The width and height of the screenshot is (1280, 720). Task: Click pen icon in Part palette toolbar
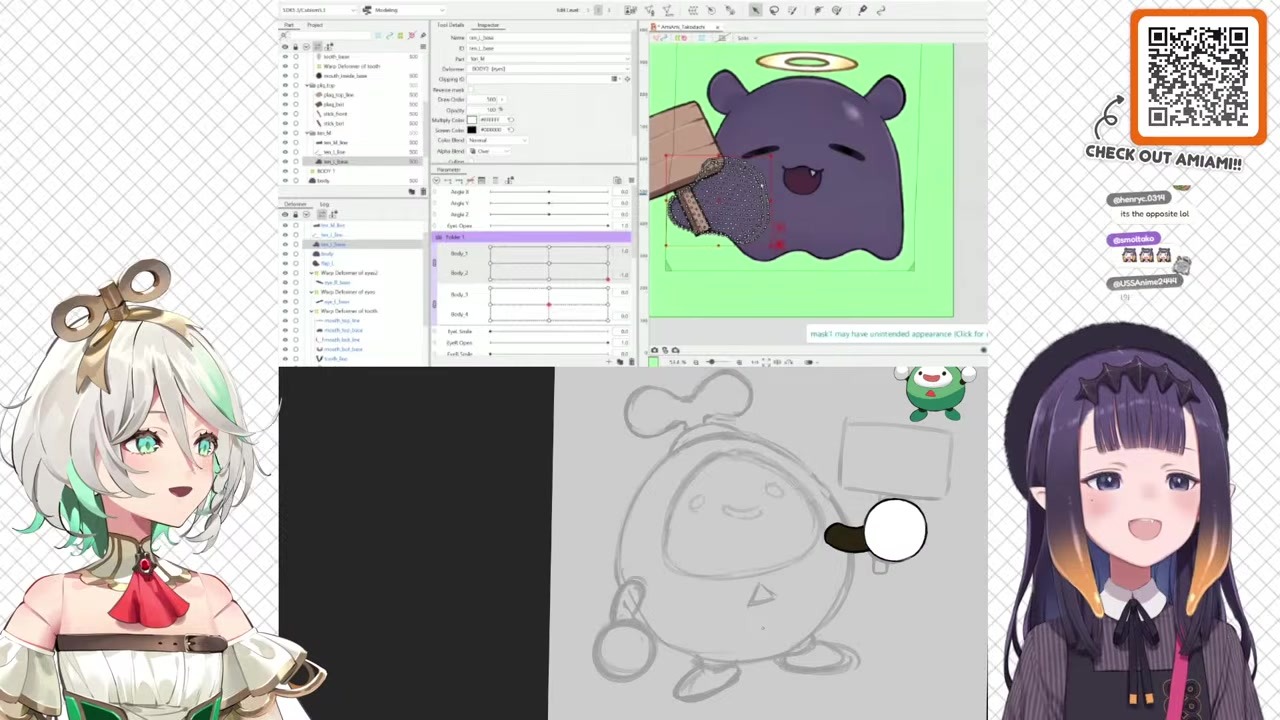[422, 36]
